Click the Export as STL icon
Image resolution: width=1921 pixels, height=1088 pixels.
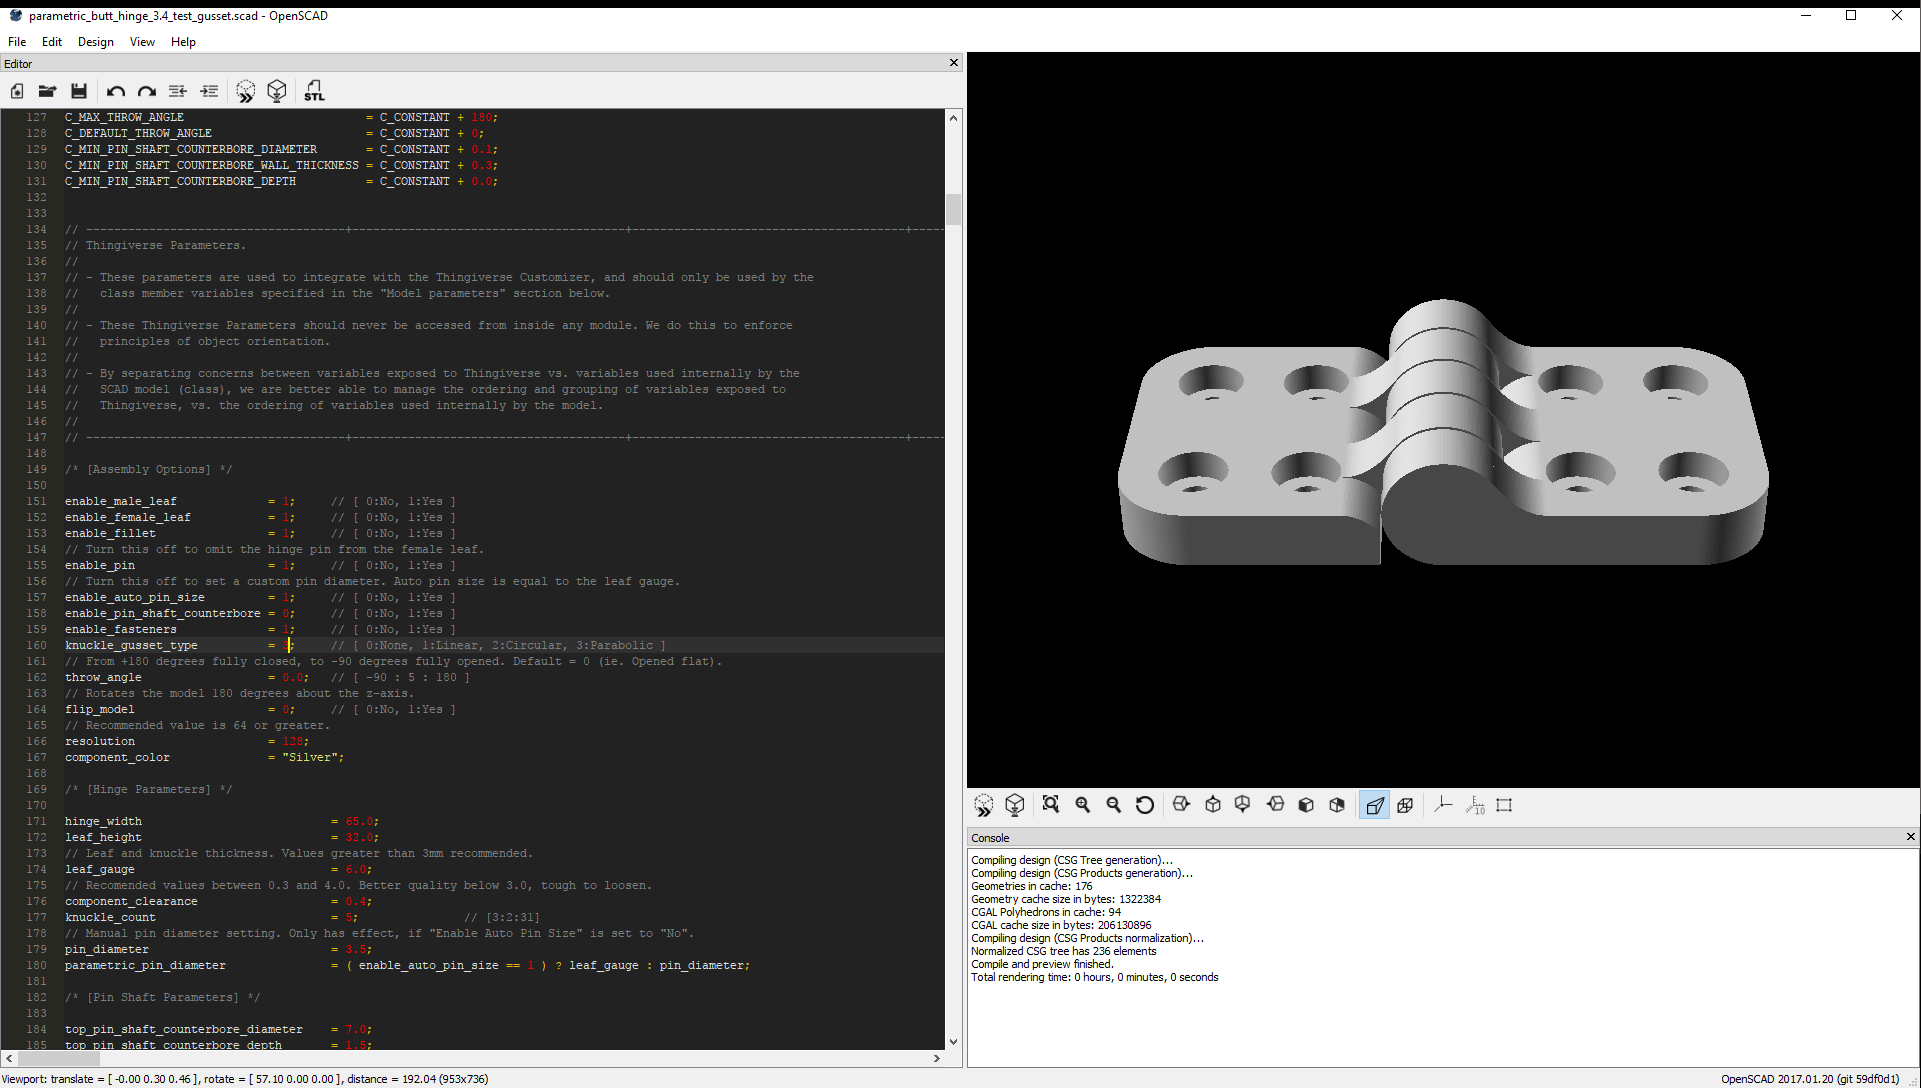314,91
